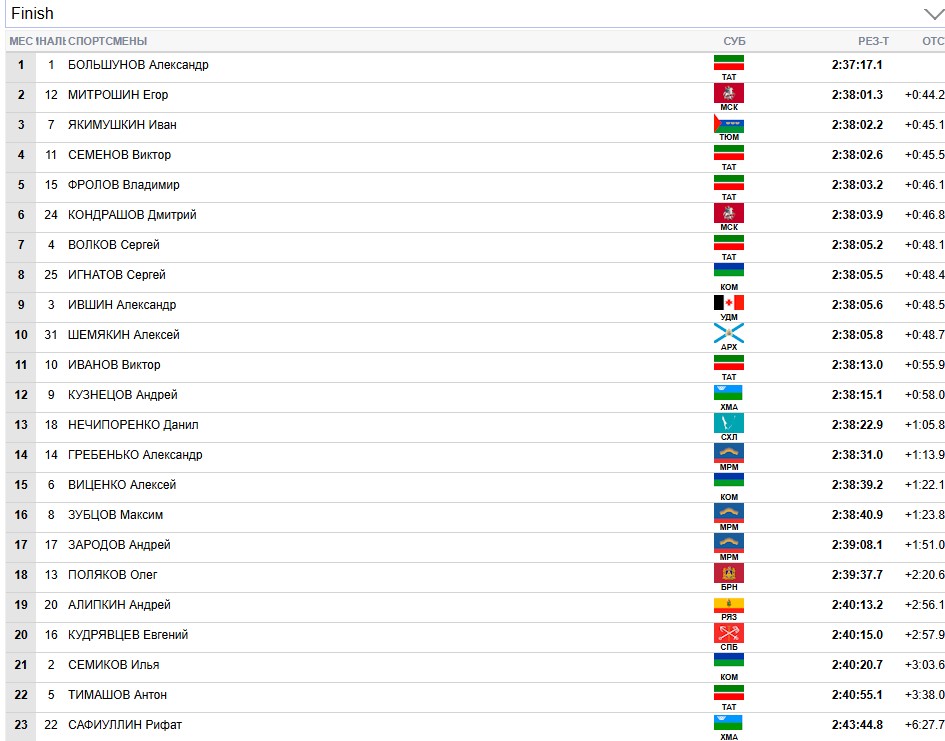Click the Finish section title
This screenshot has height=741, width=945.
(33, 14)
